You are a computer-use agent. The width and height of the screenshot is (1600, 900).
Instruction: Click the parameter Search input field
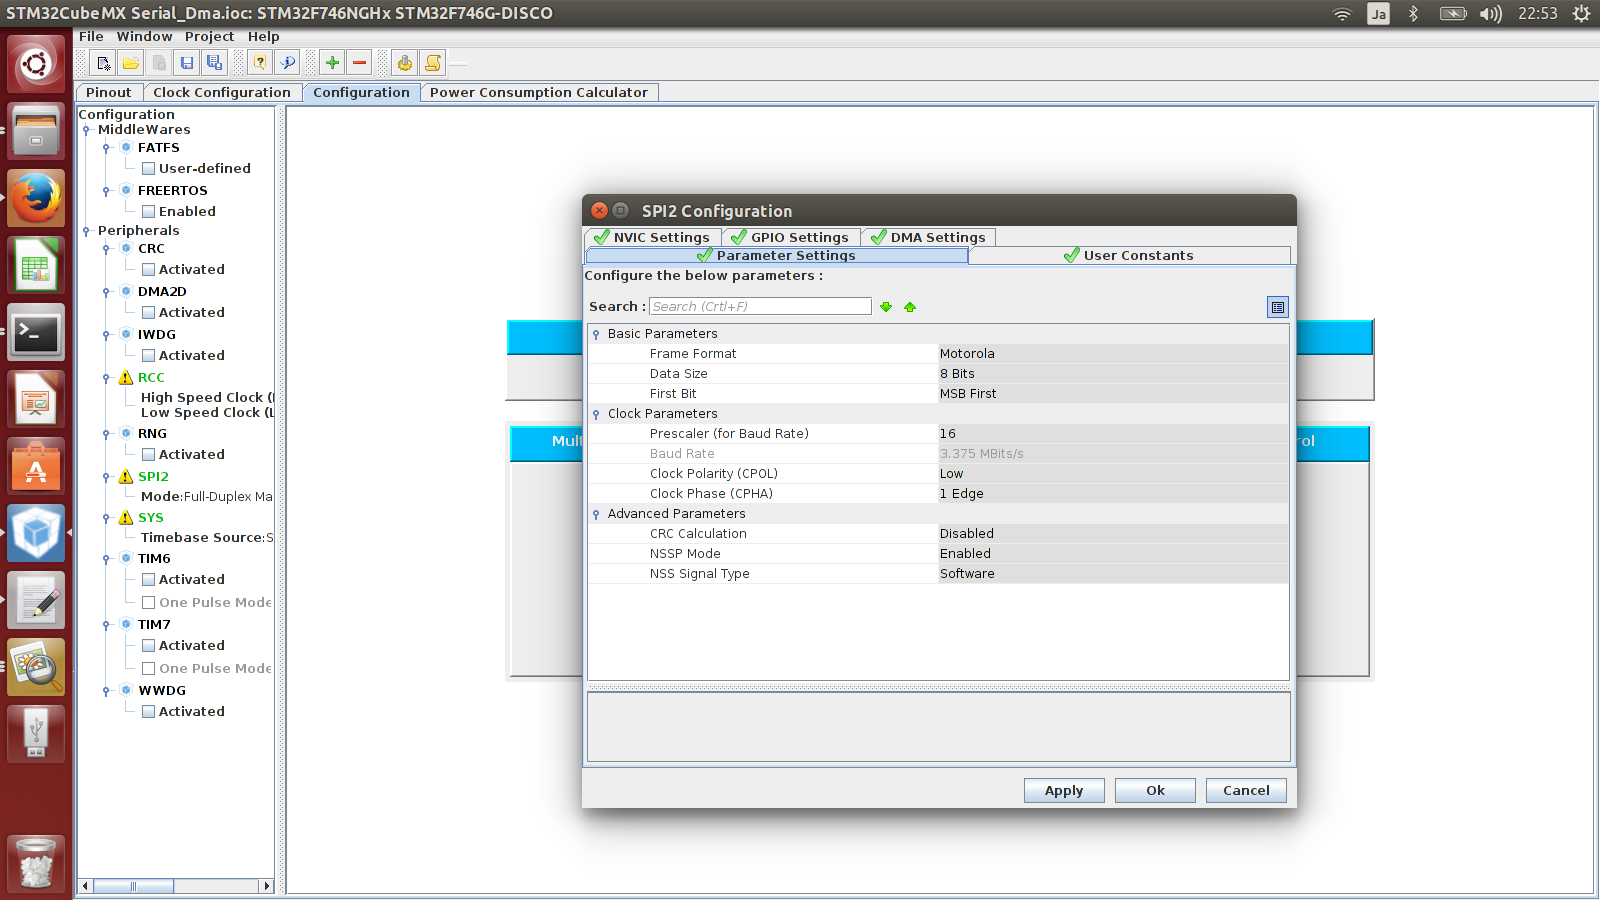(x=760, y=306)
